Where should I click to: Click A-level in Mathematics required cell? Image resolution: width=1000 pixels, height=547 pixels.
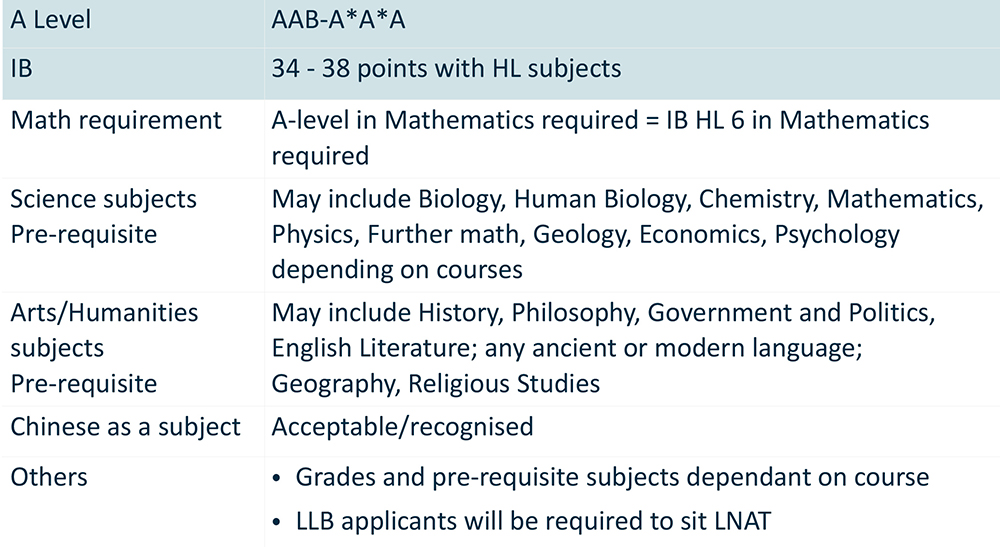600,138
